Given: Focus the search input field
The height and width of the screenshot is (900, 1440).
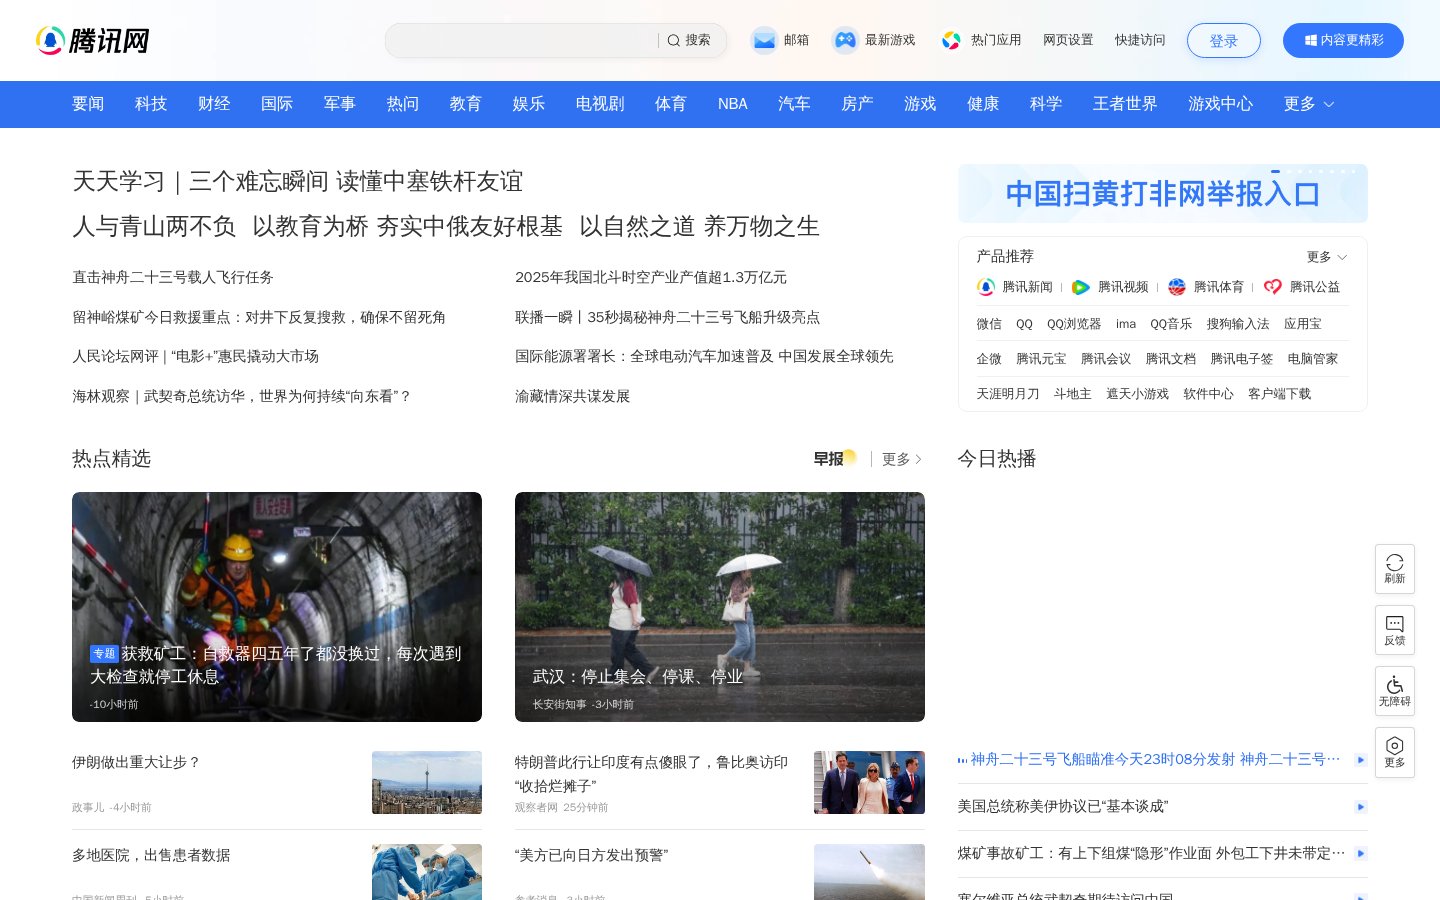Looking at the screenshot, I should 521,40.
